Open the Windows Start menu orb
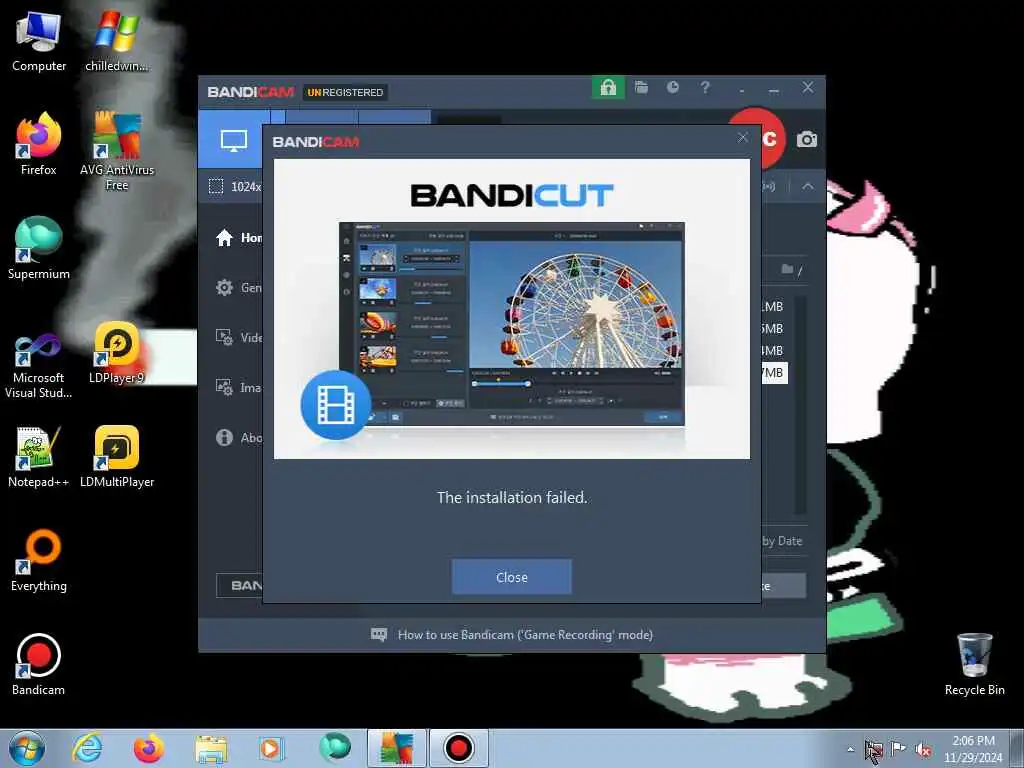1024x768 pixels. 27,748
